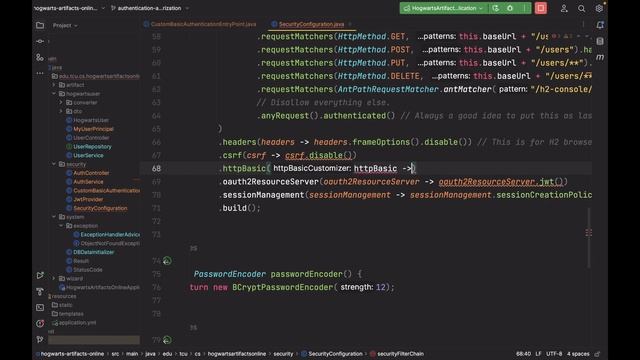Change LF line separator in status bar
This screenshot has height=360, width=640.
[538, 354]
